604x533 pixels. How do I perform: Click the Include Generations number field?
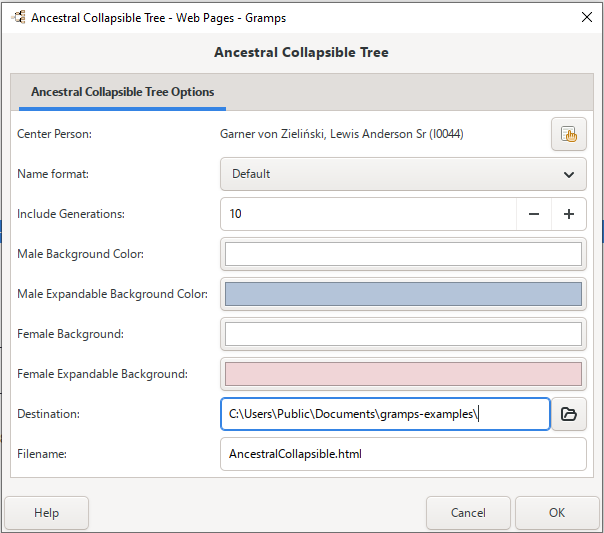(368, 214)
